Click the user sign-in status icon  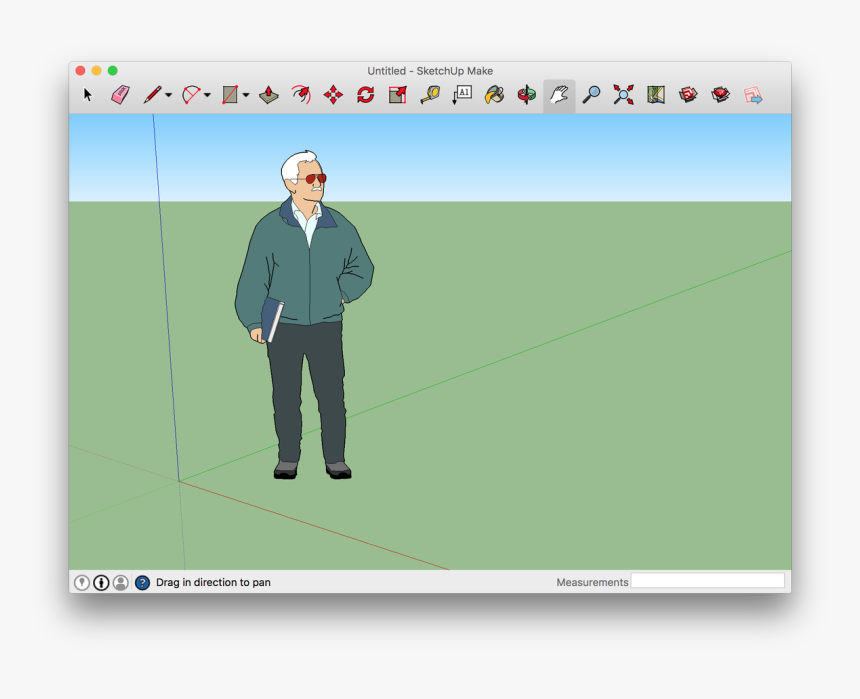click(121, 582)
